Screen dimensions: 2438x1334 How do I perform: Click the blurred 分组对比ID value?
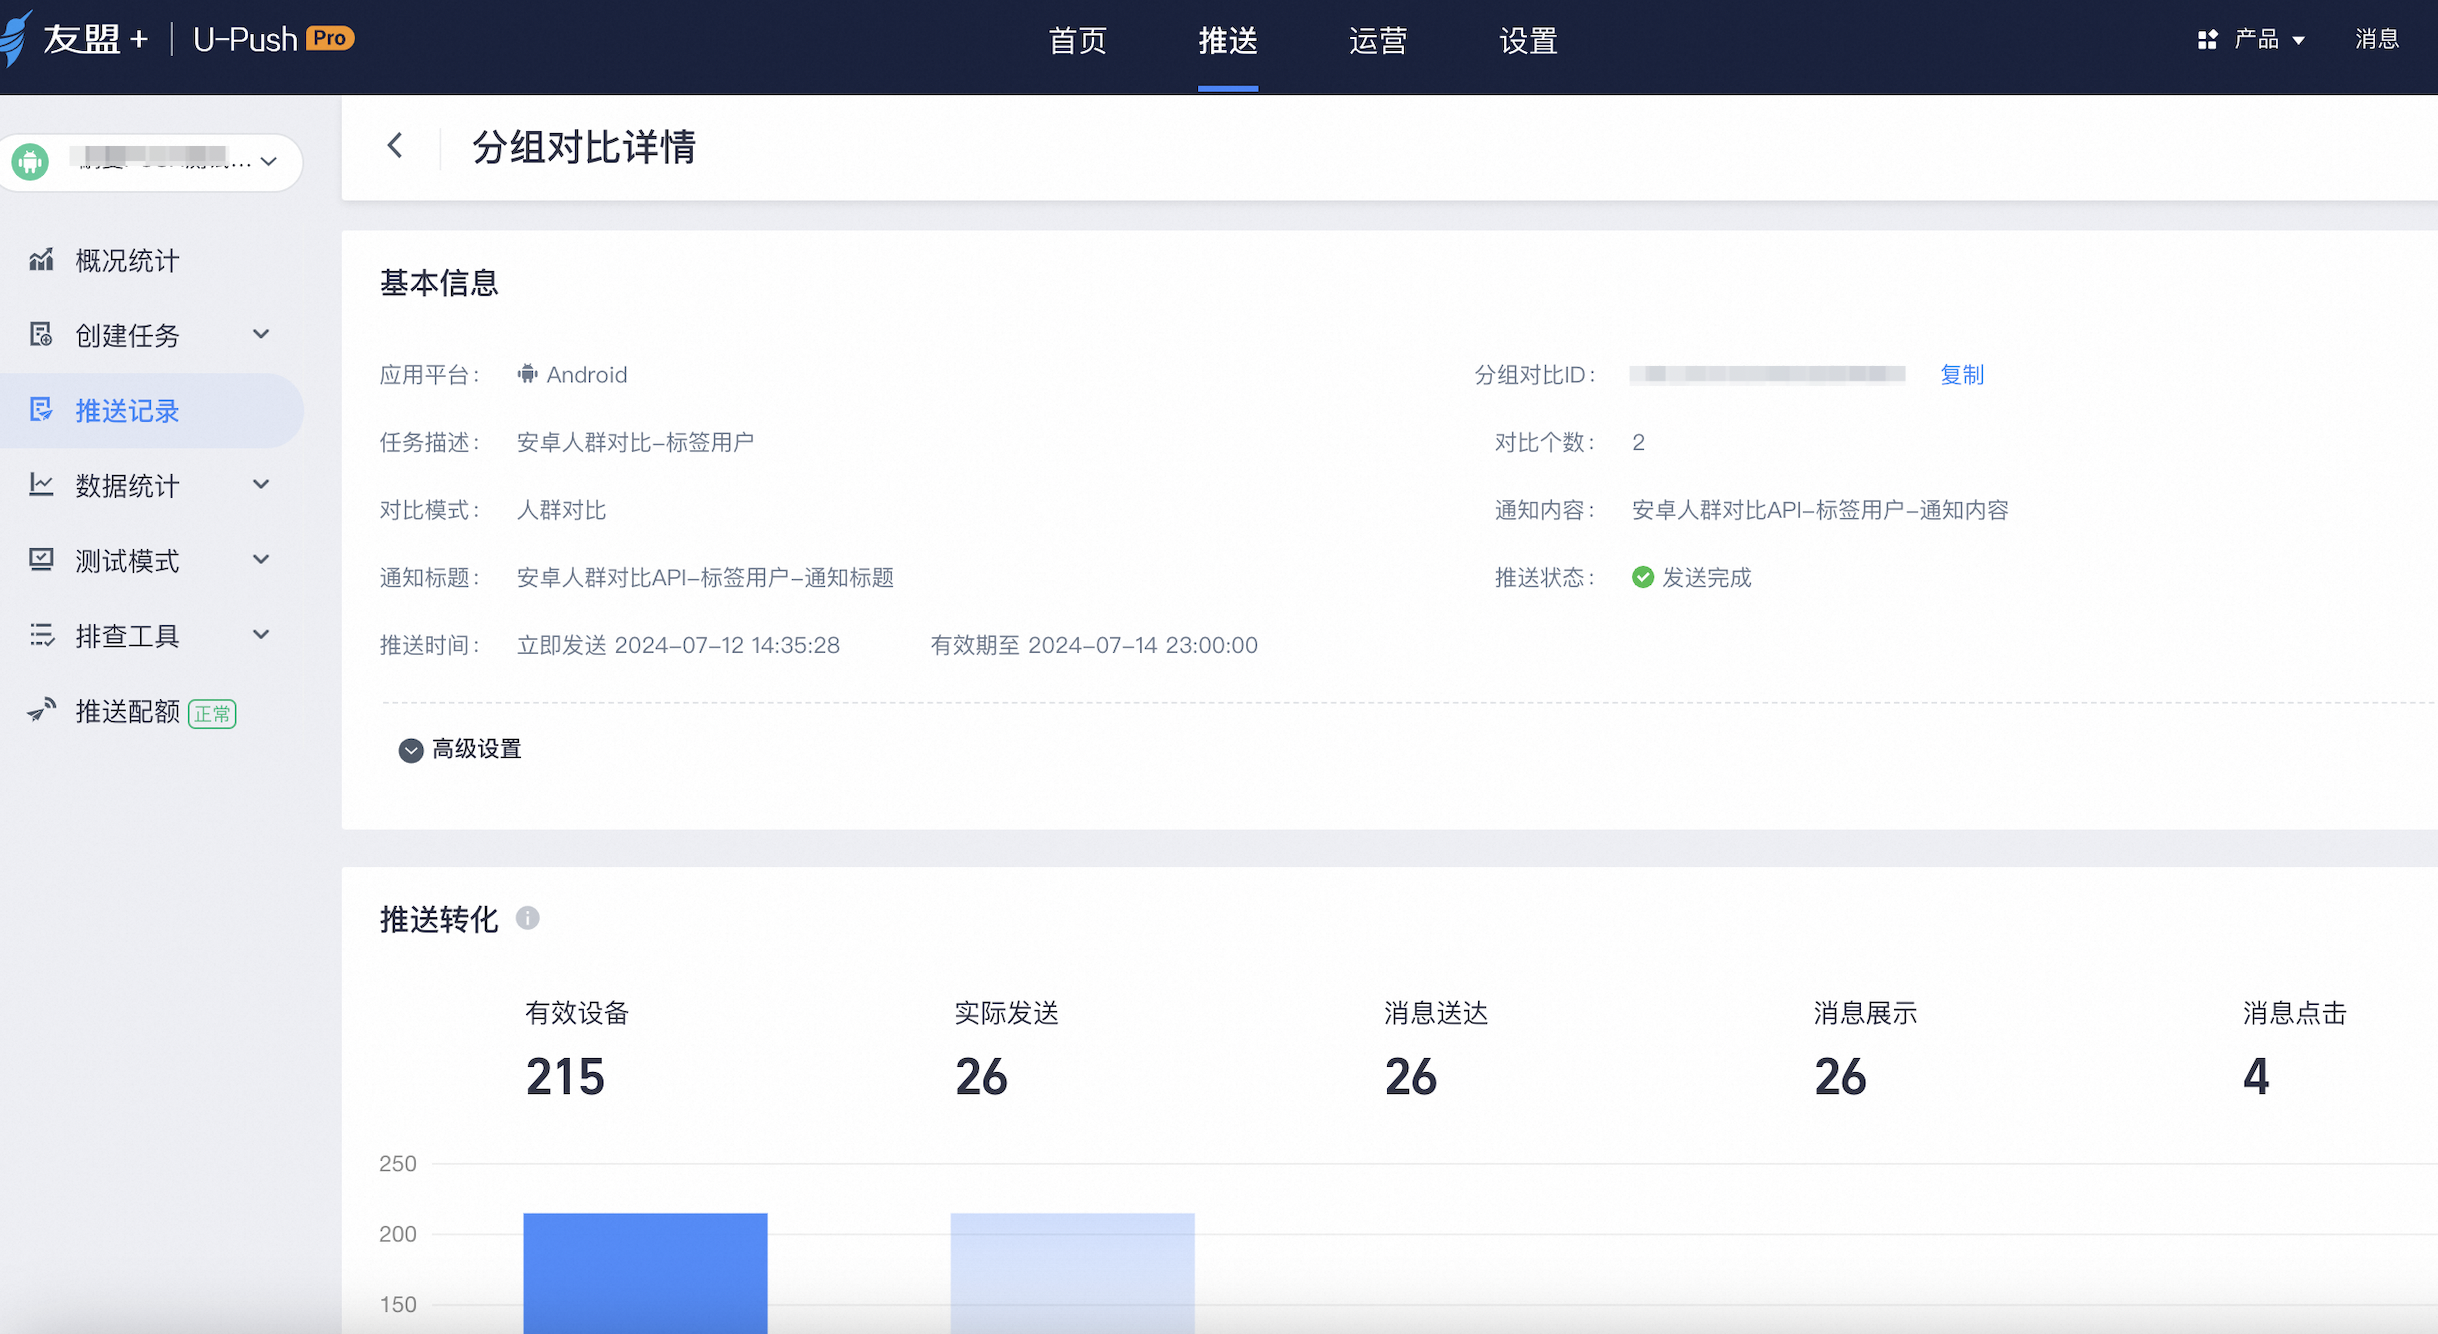tap(1767, 375)
